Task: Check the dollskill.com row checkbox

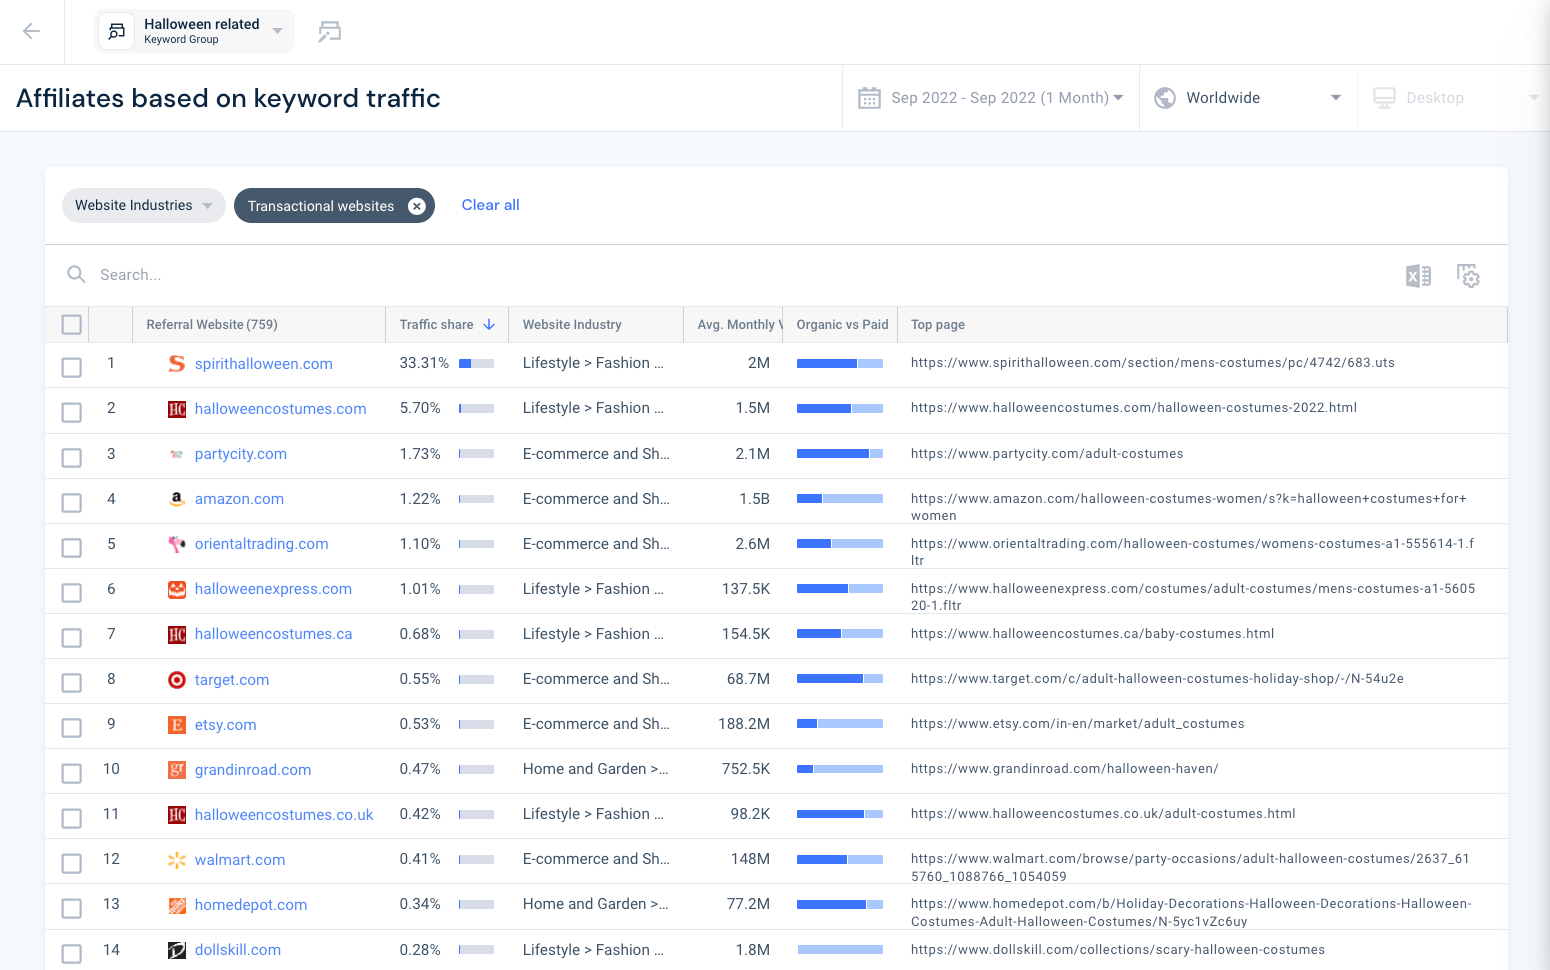Action: point(71,953)
